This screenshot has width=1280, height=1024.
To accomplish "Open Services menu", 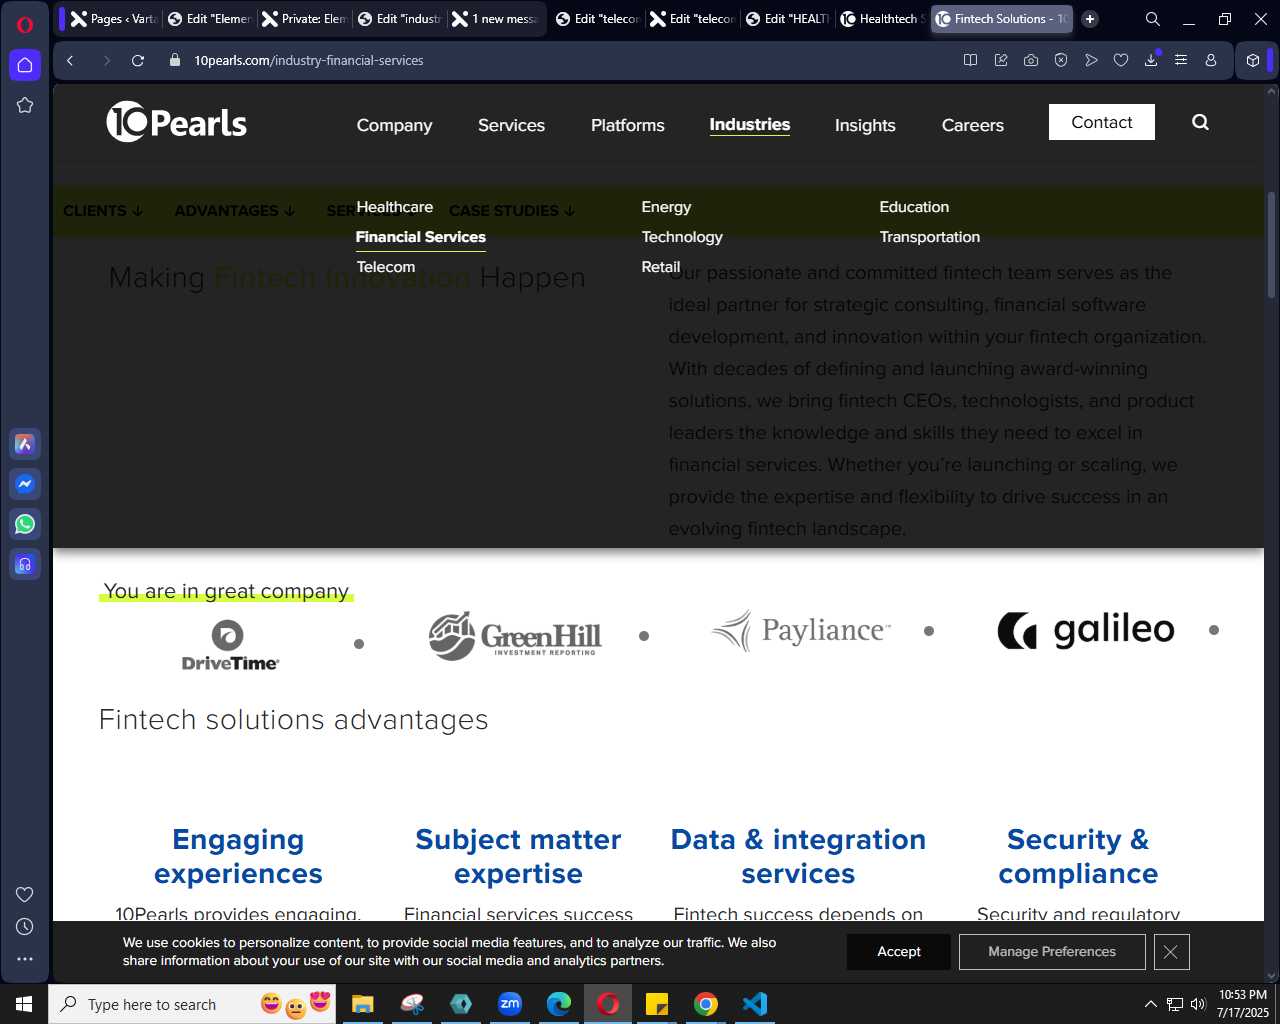I will 511,125.
